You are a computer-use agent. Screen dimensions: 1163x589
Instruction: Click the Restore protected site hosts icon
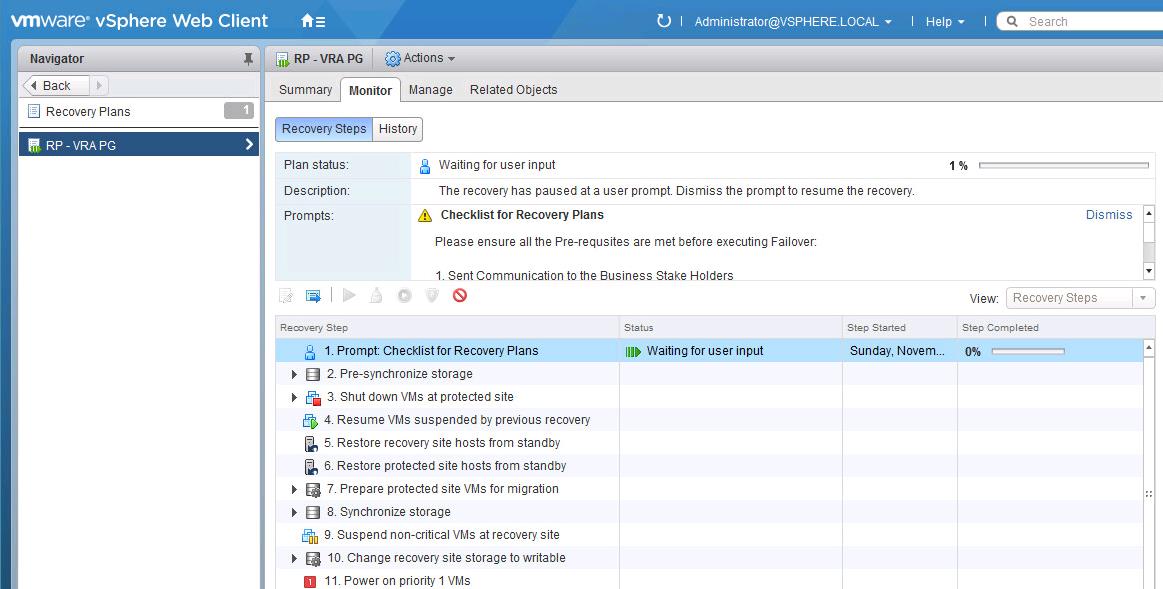[311, 467]
